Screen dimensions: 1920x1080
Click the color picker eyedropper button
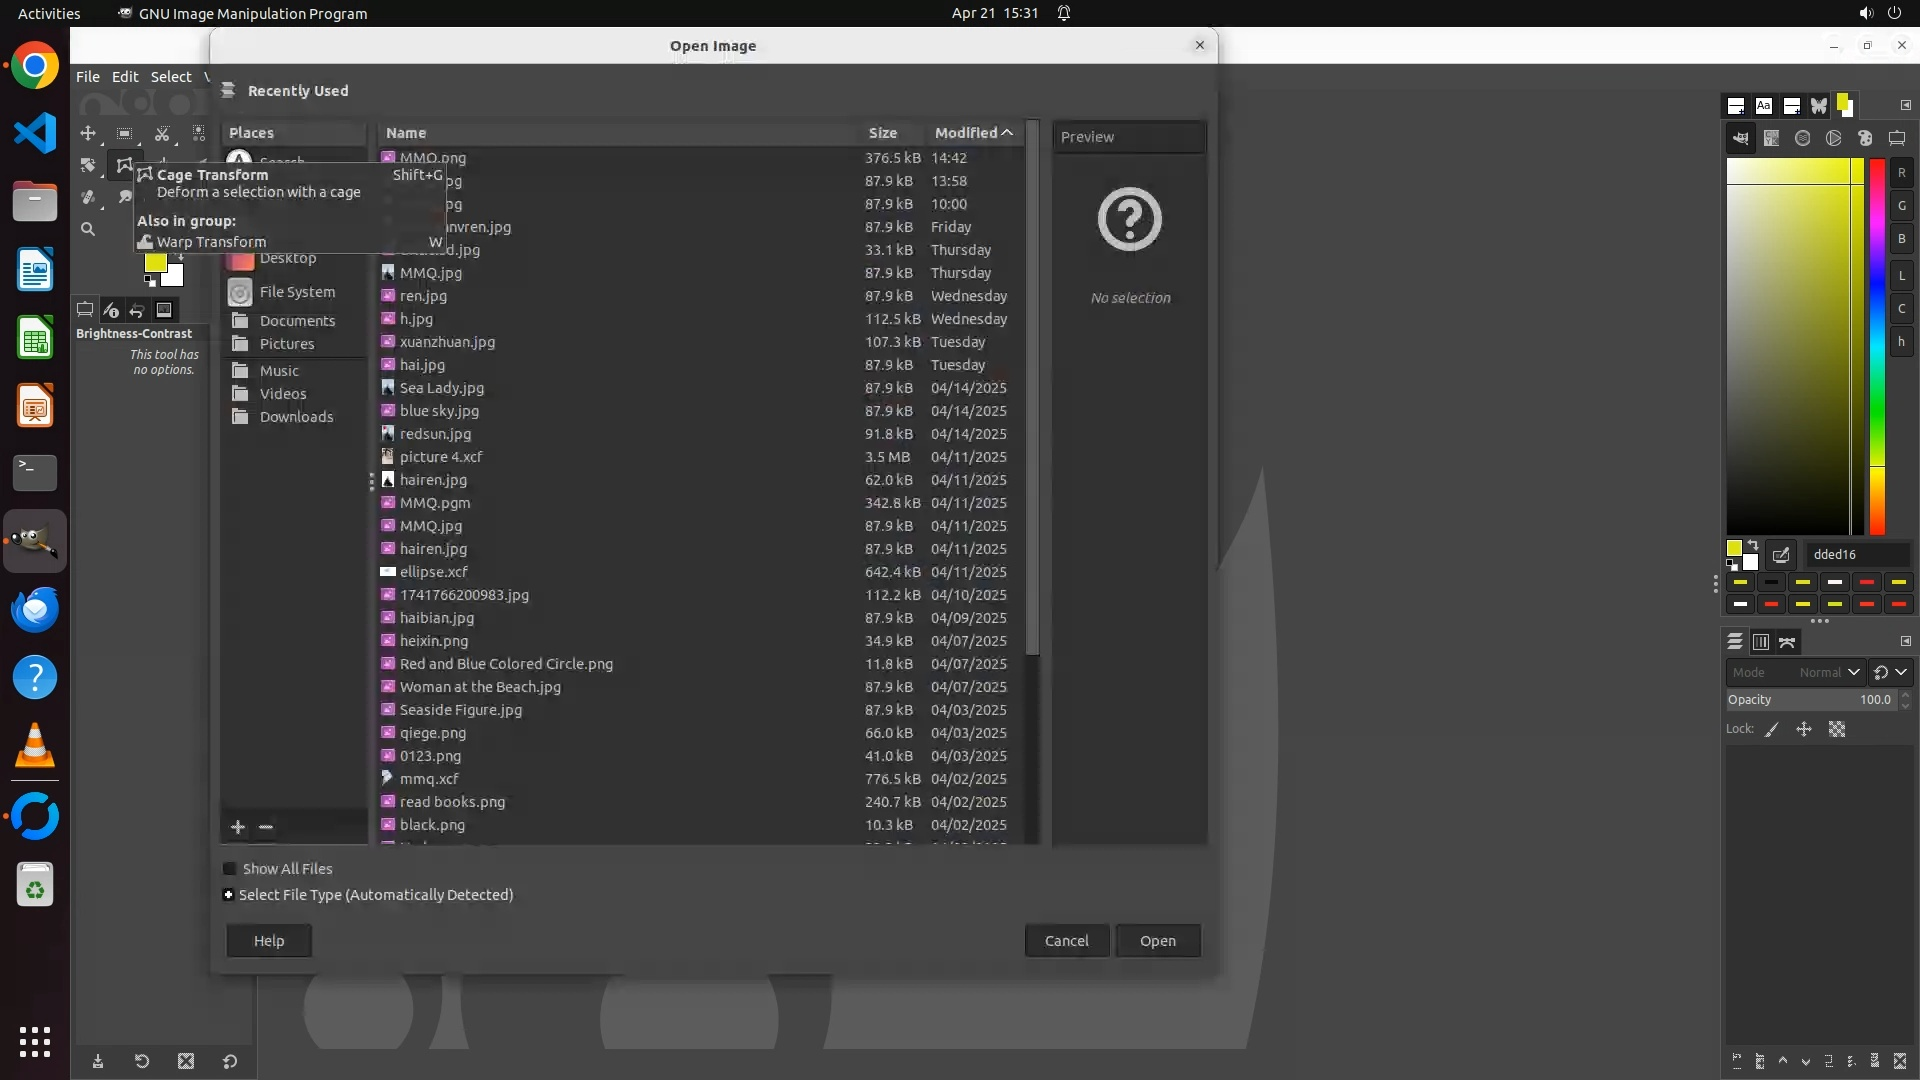pos(1781,554)
